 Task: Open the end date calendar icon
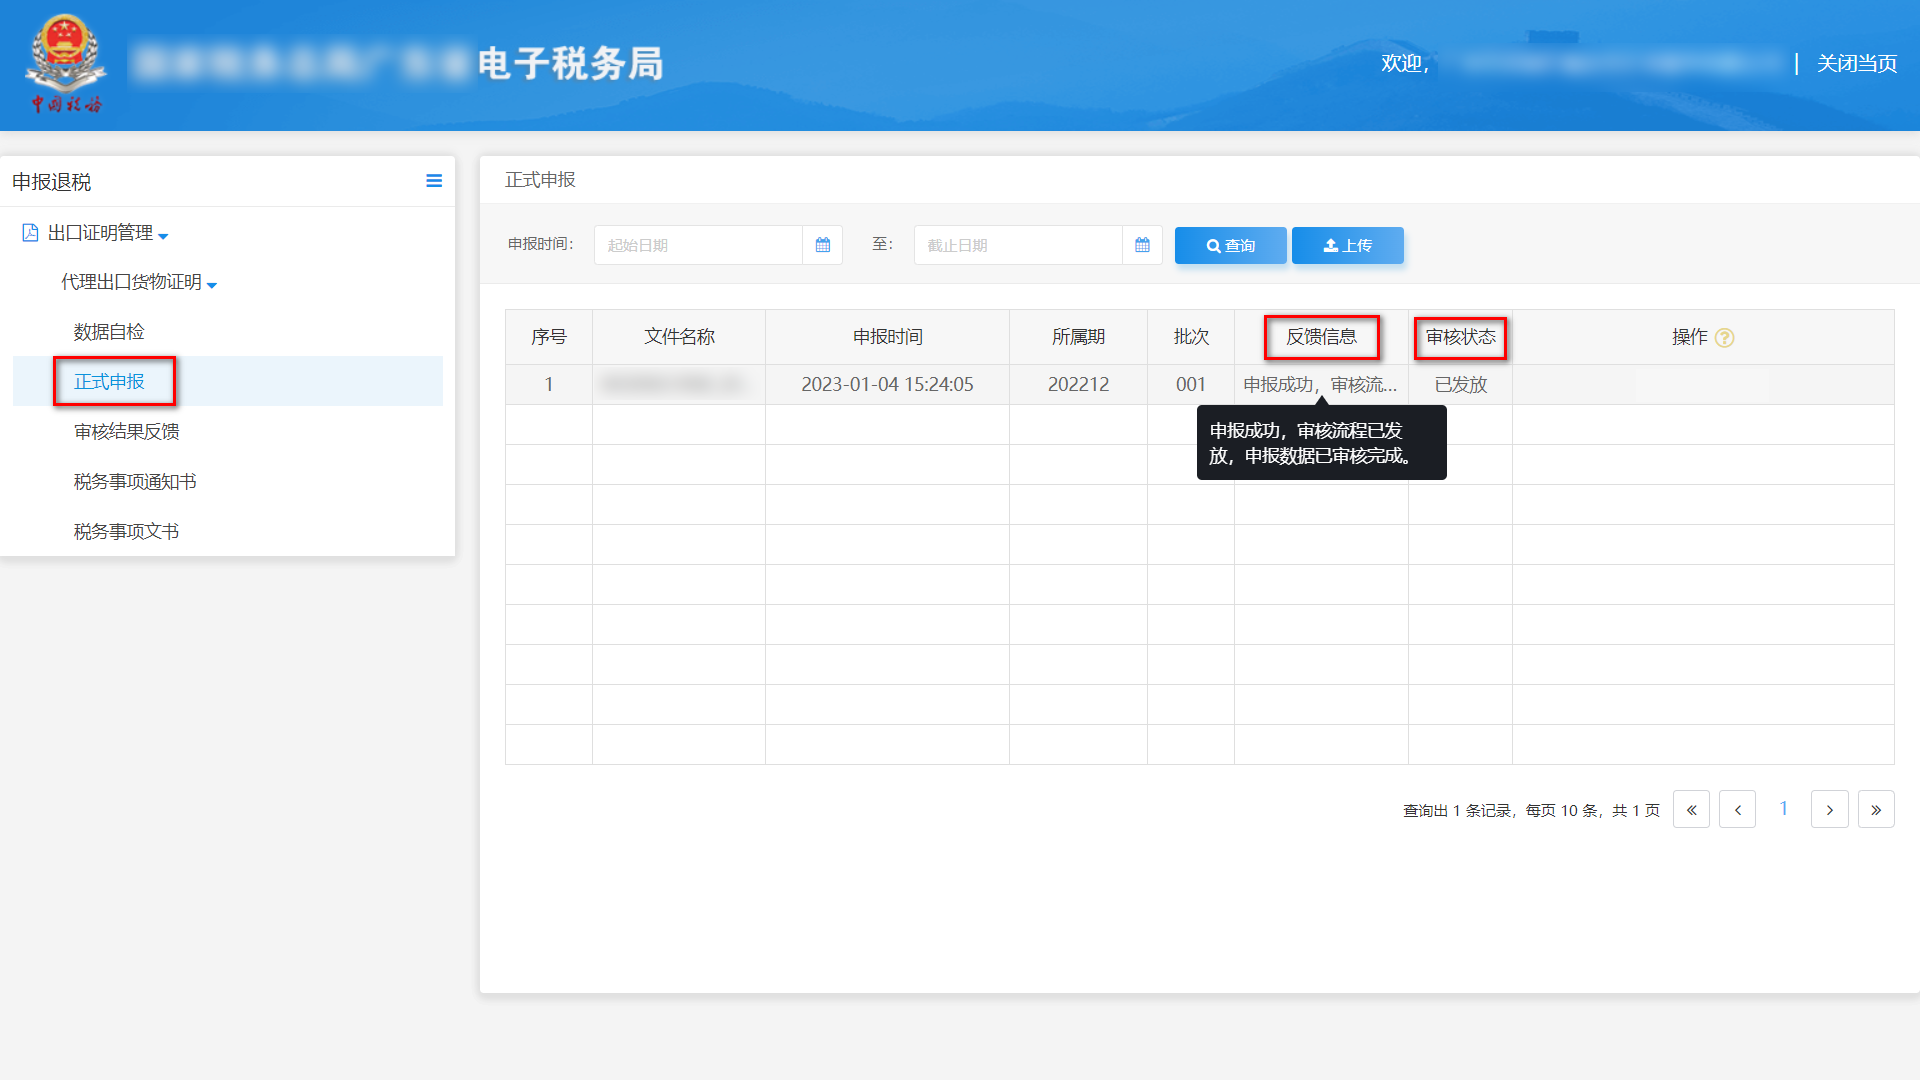coord(1142,245)
